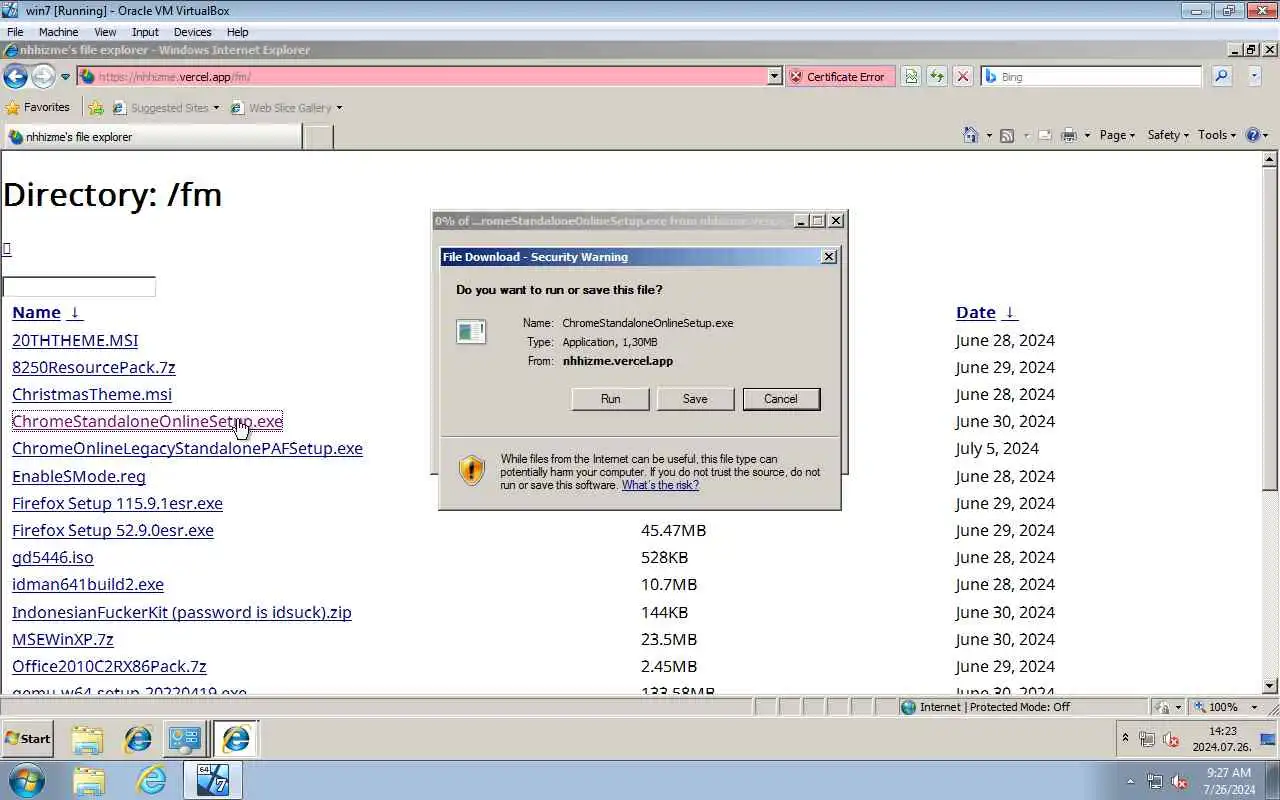Screen dimensions: 1280x800
Task: Click the filter input box above Name
Action: (x=79, y=287)
